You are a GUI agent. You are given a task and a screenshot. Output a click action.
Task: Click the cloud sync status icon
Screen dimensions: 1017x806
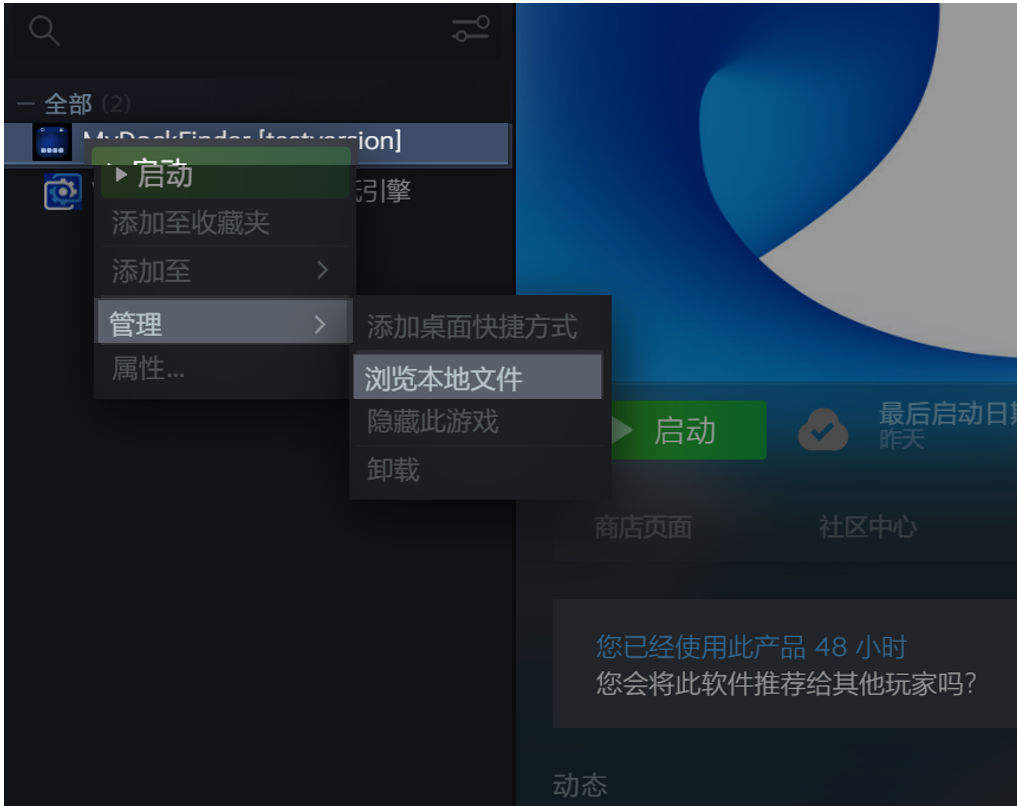823,431
